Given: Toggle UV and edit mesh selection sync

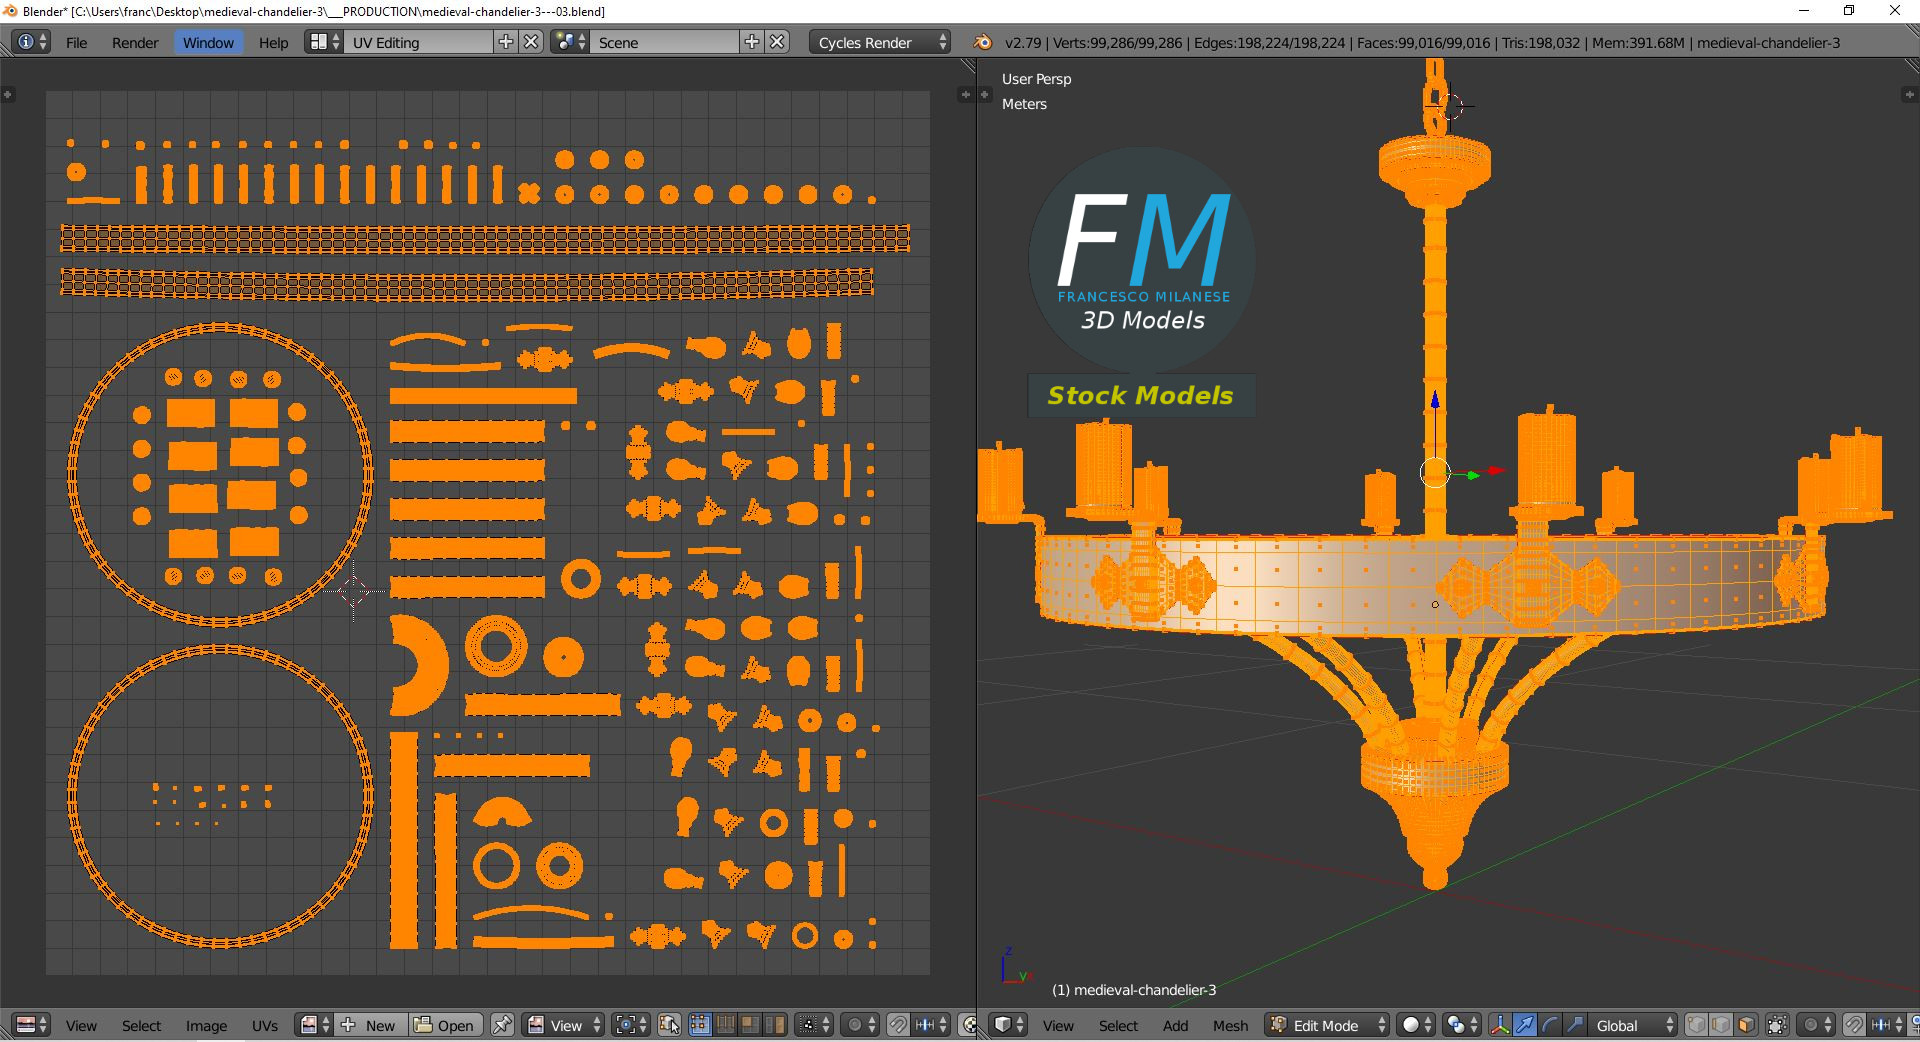Looking at the screenshot, I should click(669, 1025).
